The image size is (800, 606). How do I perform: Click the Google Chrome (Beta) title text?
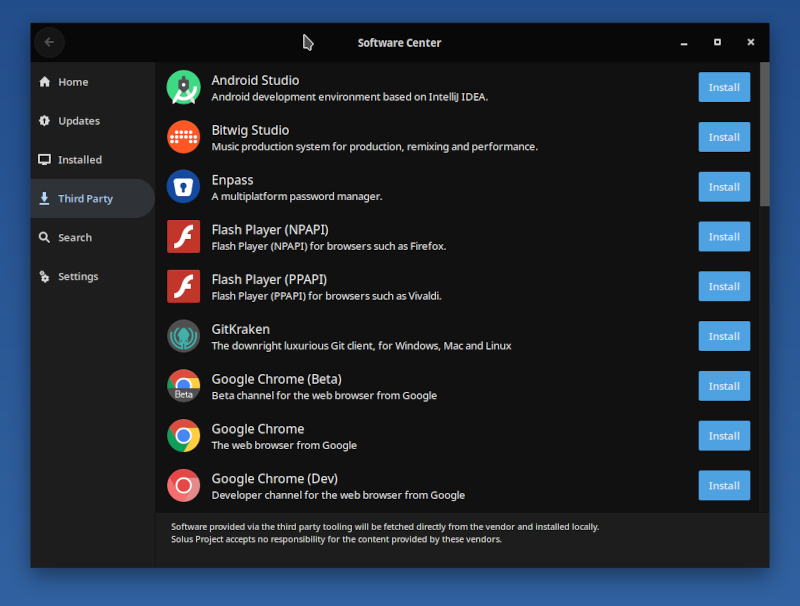[277, 380]
